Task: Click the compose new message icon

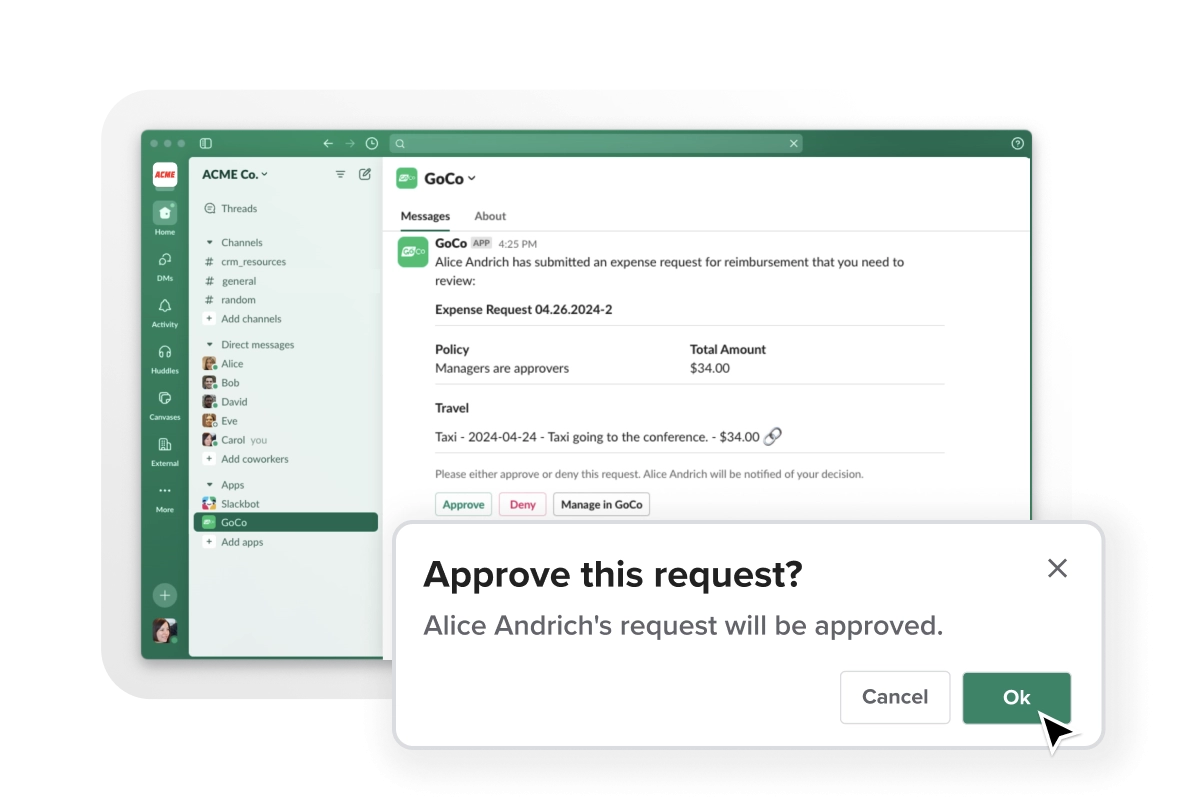Action: (x=365, y=174)
